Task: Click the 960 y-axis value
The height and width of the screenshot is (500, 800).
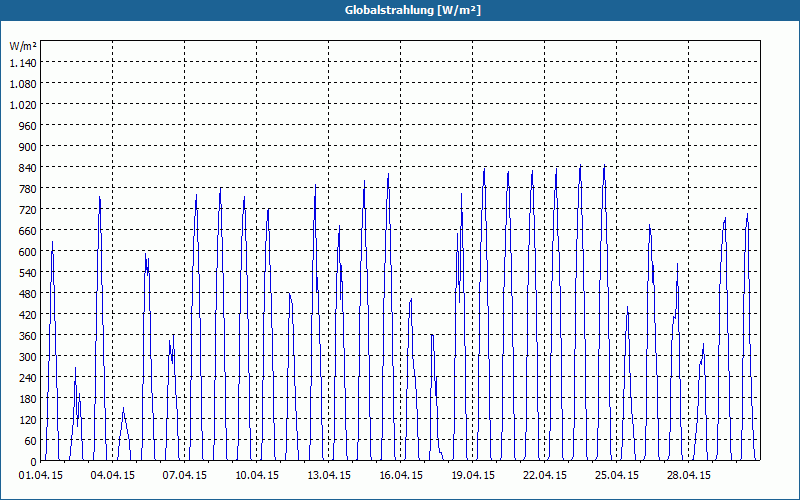Action: (x=29, y=126)
